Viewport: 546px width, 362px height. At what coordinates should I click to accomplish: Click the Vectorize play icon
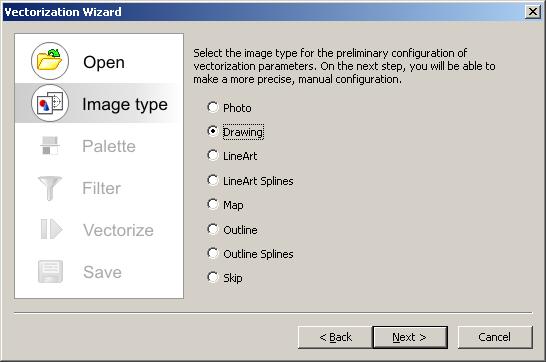coord(51,229)
